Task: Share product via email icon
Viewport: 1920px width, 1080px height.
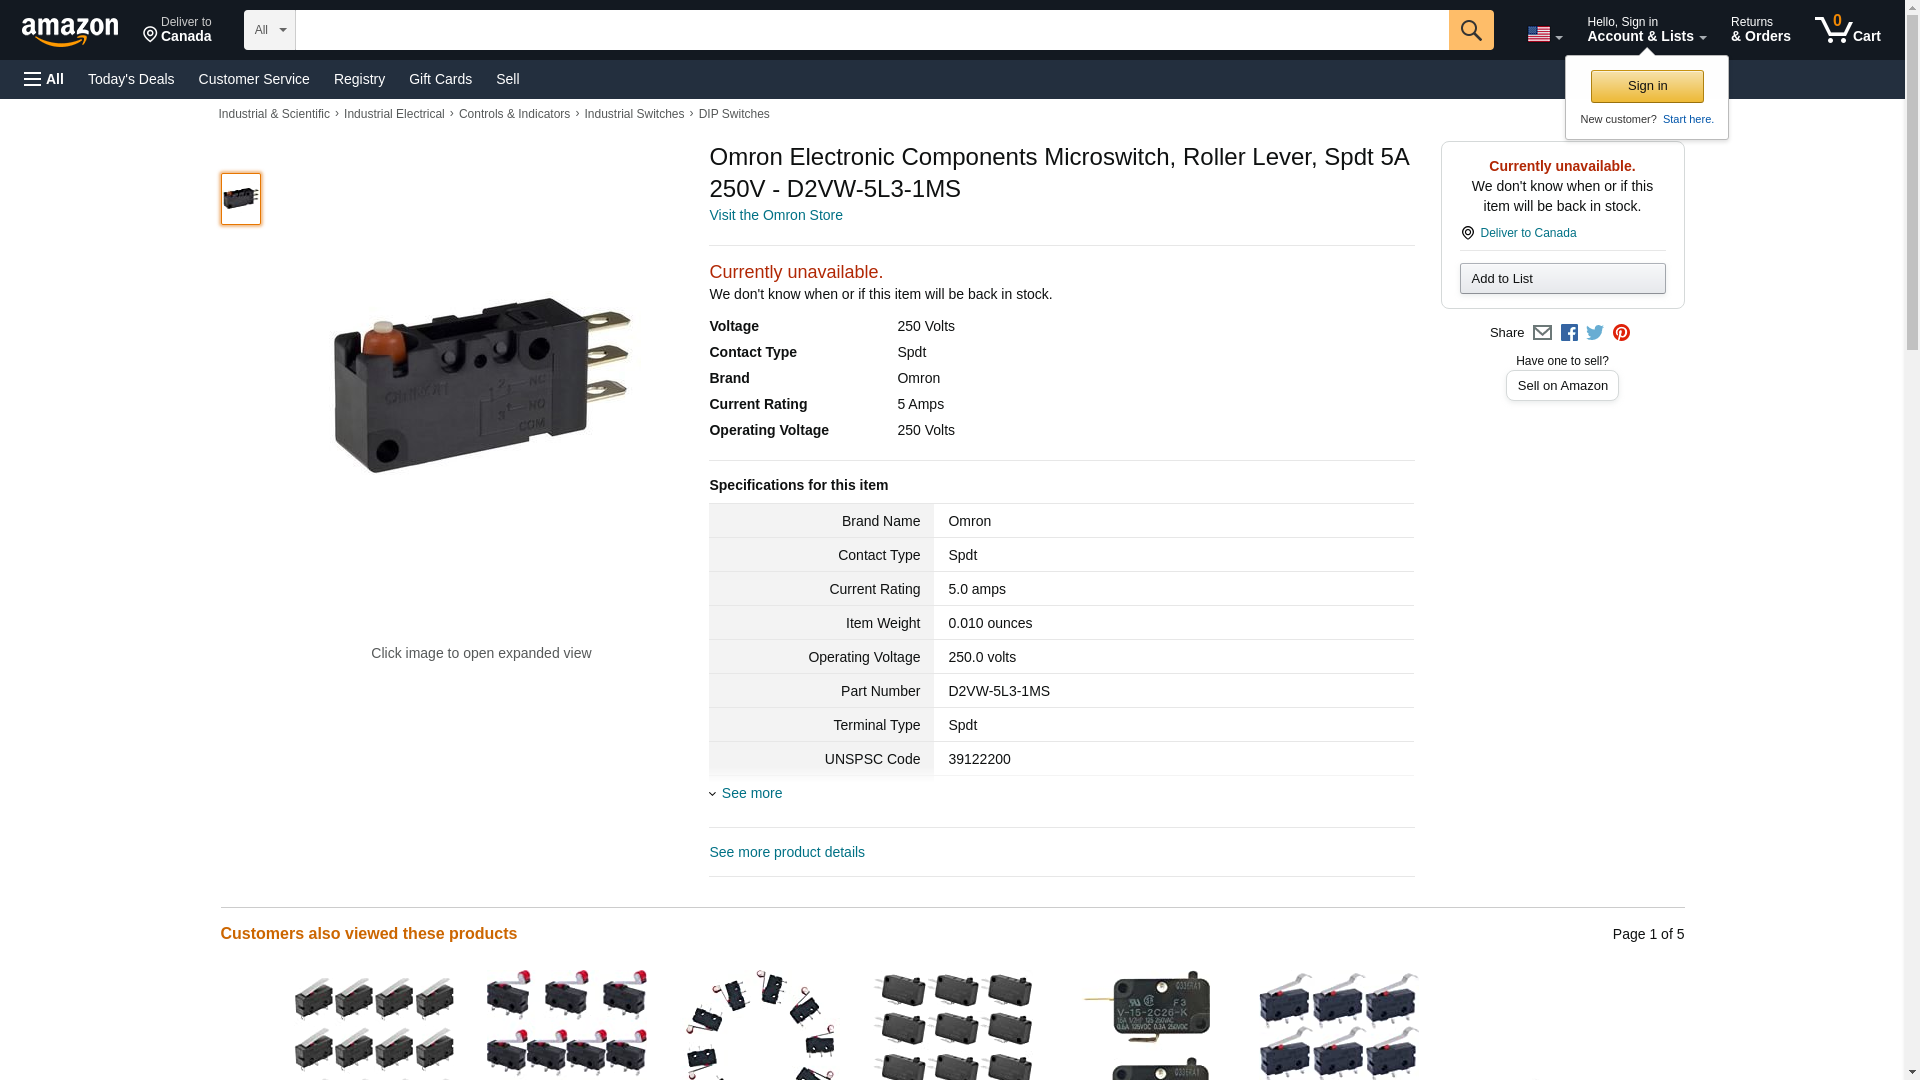Action: click(x=1542, y=333)
